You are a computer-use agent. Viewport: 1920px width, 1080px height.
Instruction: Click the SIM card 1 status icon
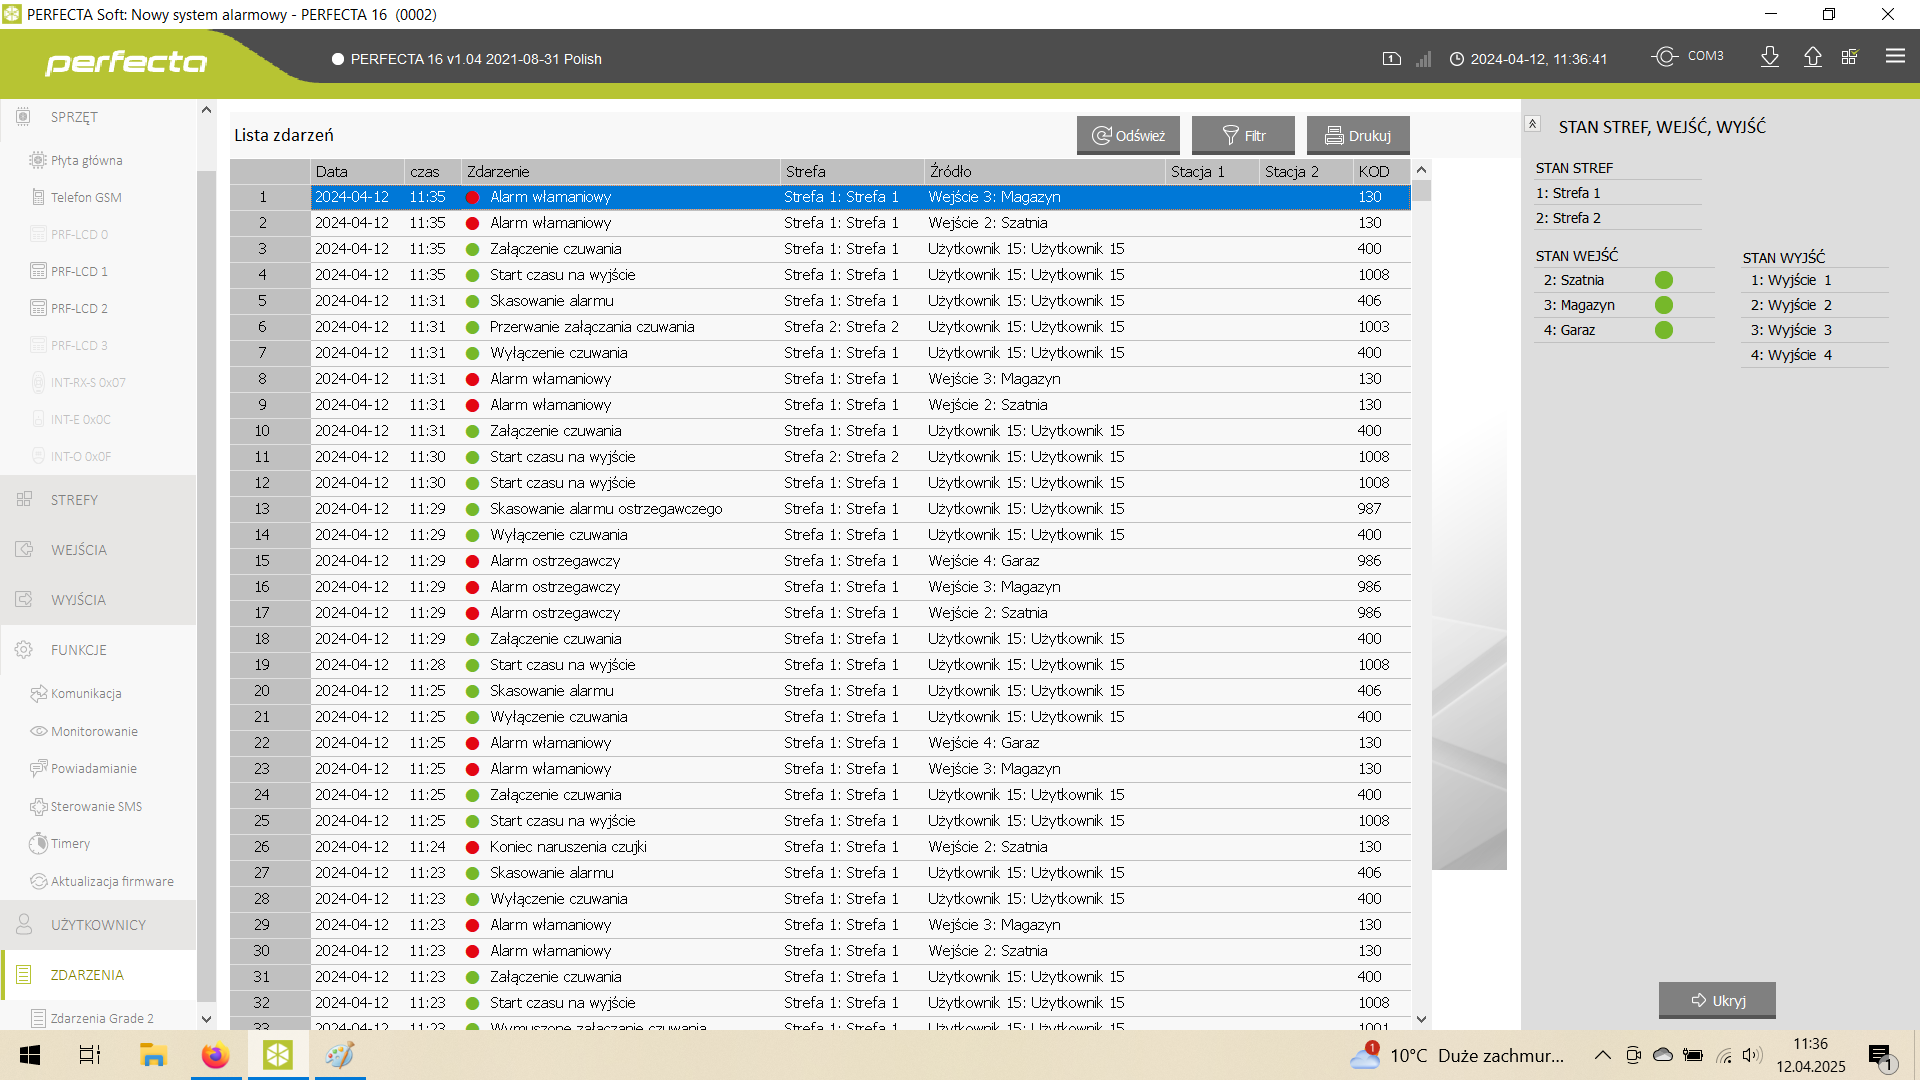1391,59
